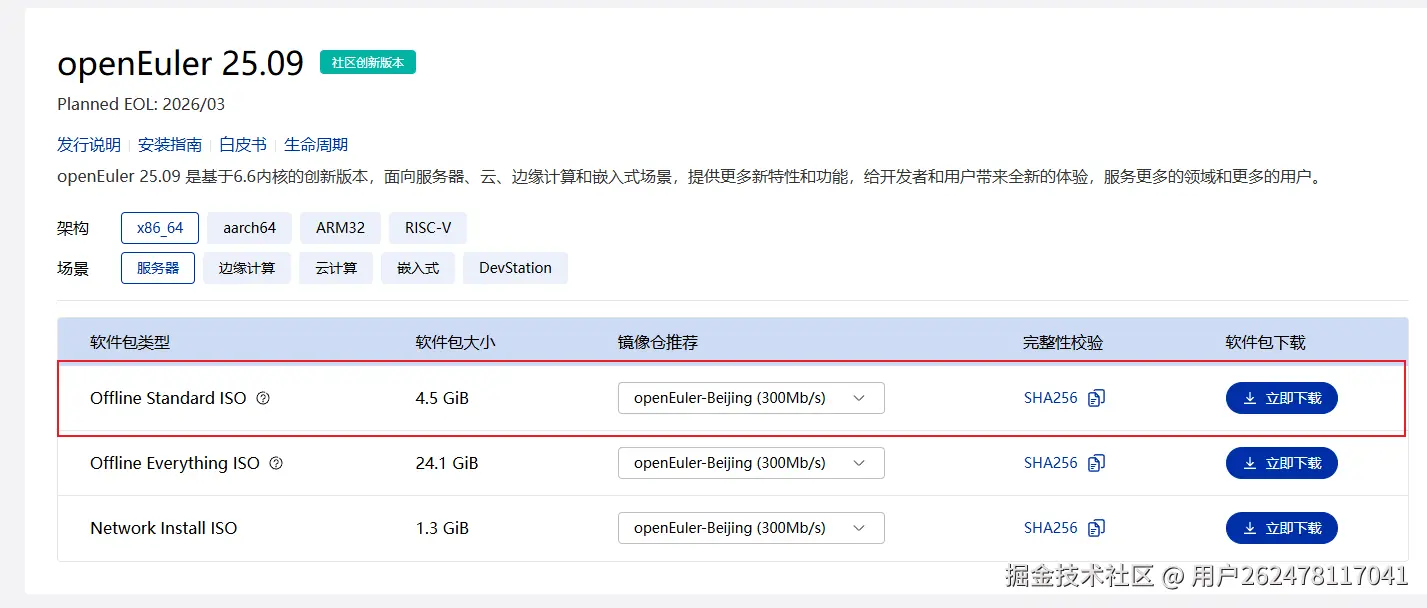Copy SHA256 for Offline Standard ISO
The height and width of the screenshot is (608, 1427).
click(1096, 398)
